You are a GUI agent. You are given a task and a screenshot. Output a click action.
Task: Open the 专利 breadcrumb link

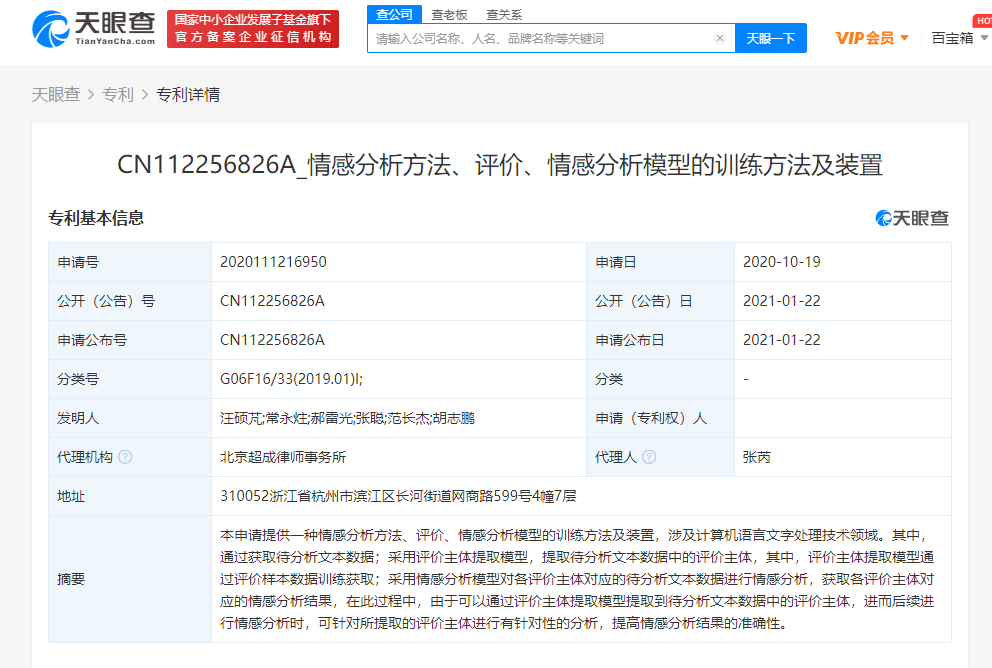(x=118, y=94)
